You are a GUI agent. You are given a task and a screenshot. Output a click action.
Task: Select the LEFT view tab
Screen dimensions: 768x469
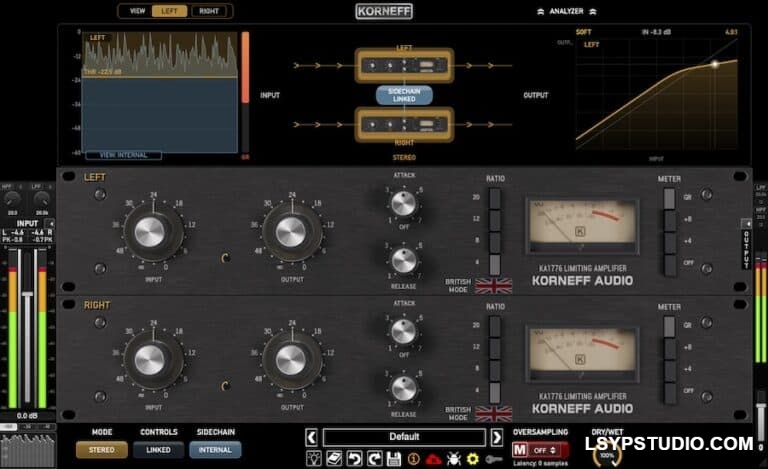coord(169,11)
